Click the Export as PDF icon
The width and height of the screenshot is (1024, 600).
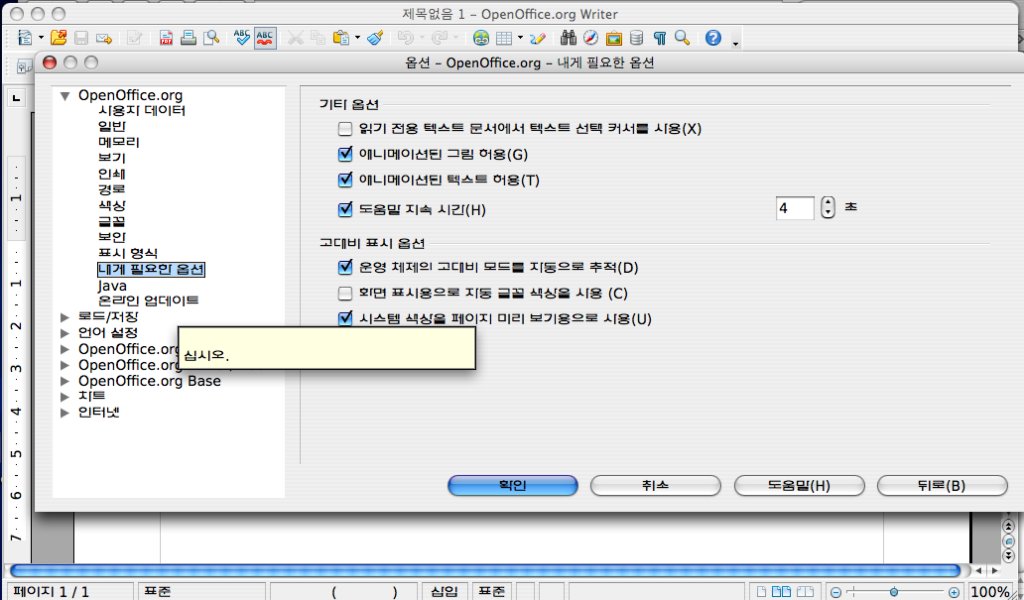coord(167,38)
